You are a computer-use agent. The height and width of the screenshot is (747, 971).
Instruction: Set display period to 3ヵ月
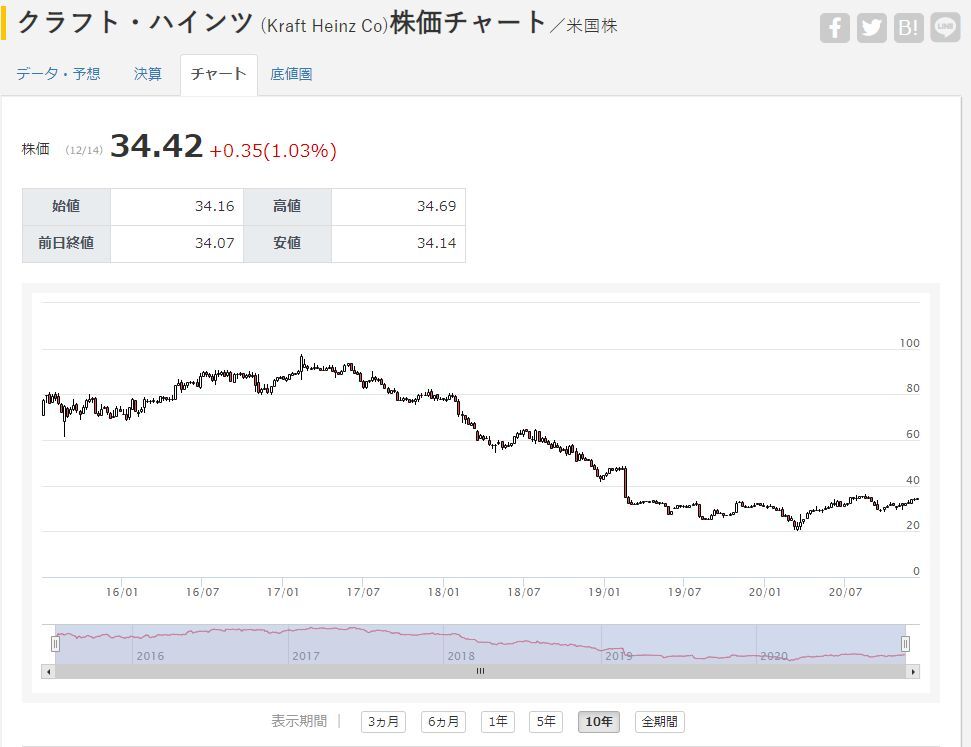(383, 722)
